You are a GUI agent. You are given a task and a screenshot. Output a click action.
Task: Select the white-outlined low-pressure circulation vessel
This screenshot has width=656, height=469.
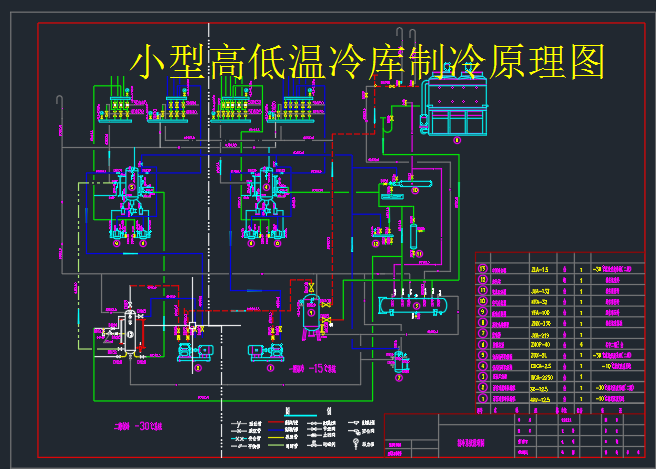pyautogui.click(x=131, y=333)
